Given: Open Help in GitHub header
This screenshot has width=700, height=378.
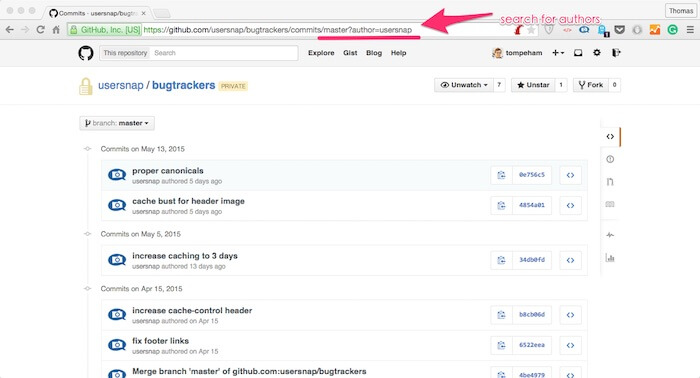Looking at the screenshot, I should point(398,53).
